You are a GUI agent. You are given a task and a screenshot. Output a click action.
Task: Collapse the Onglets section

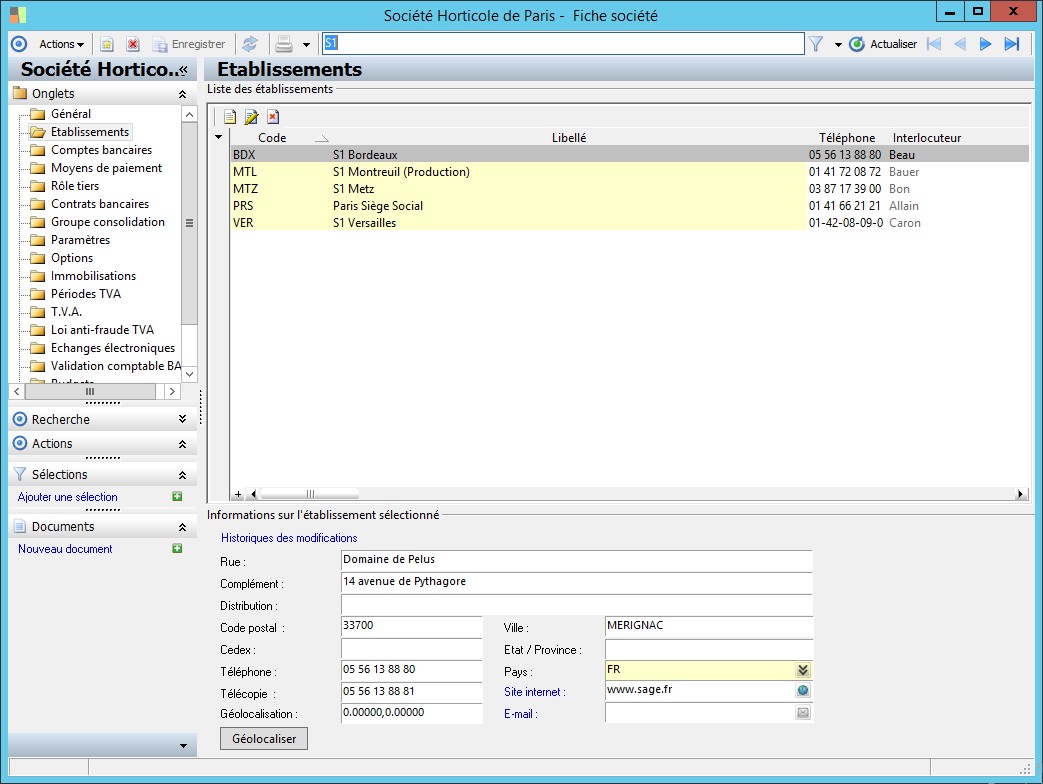click(x=181, y=94)
